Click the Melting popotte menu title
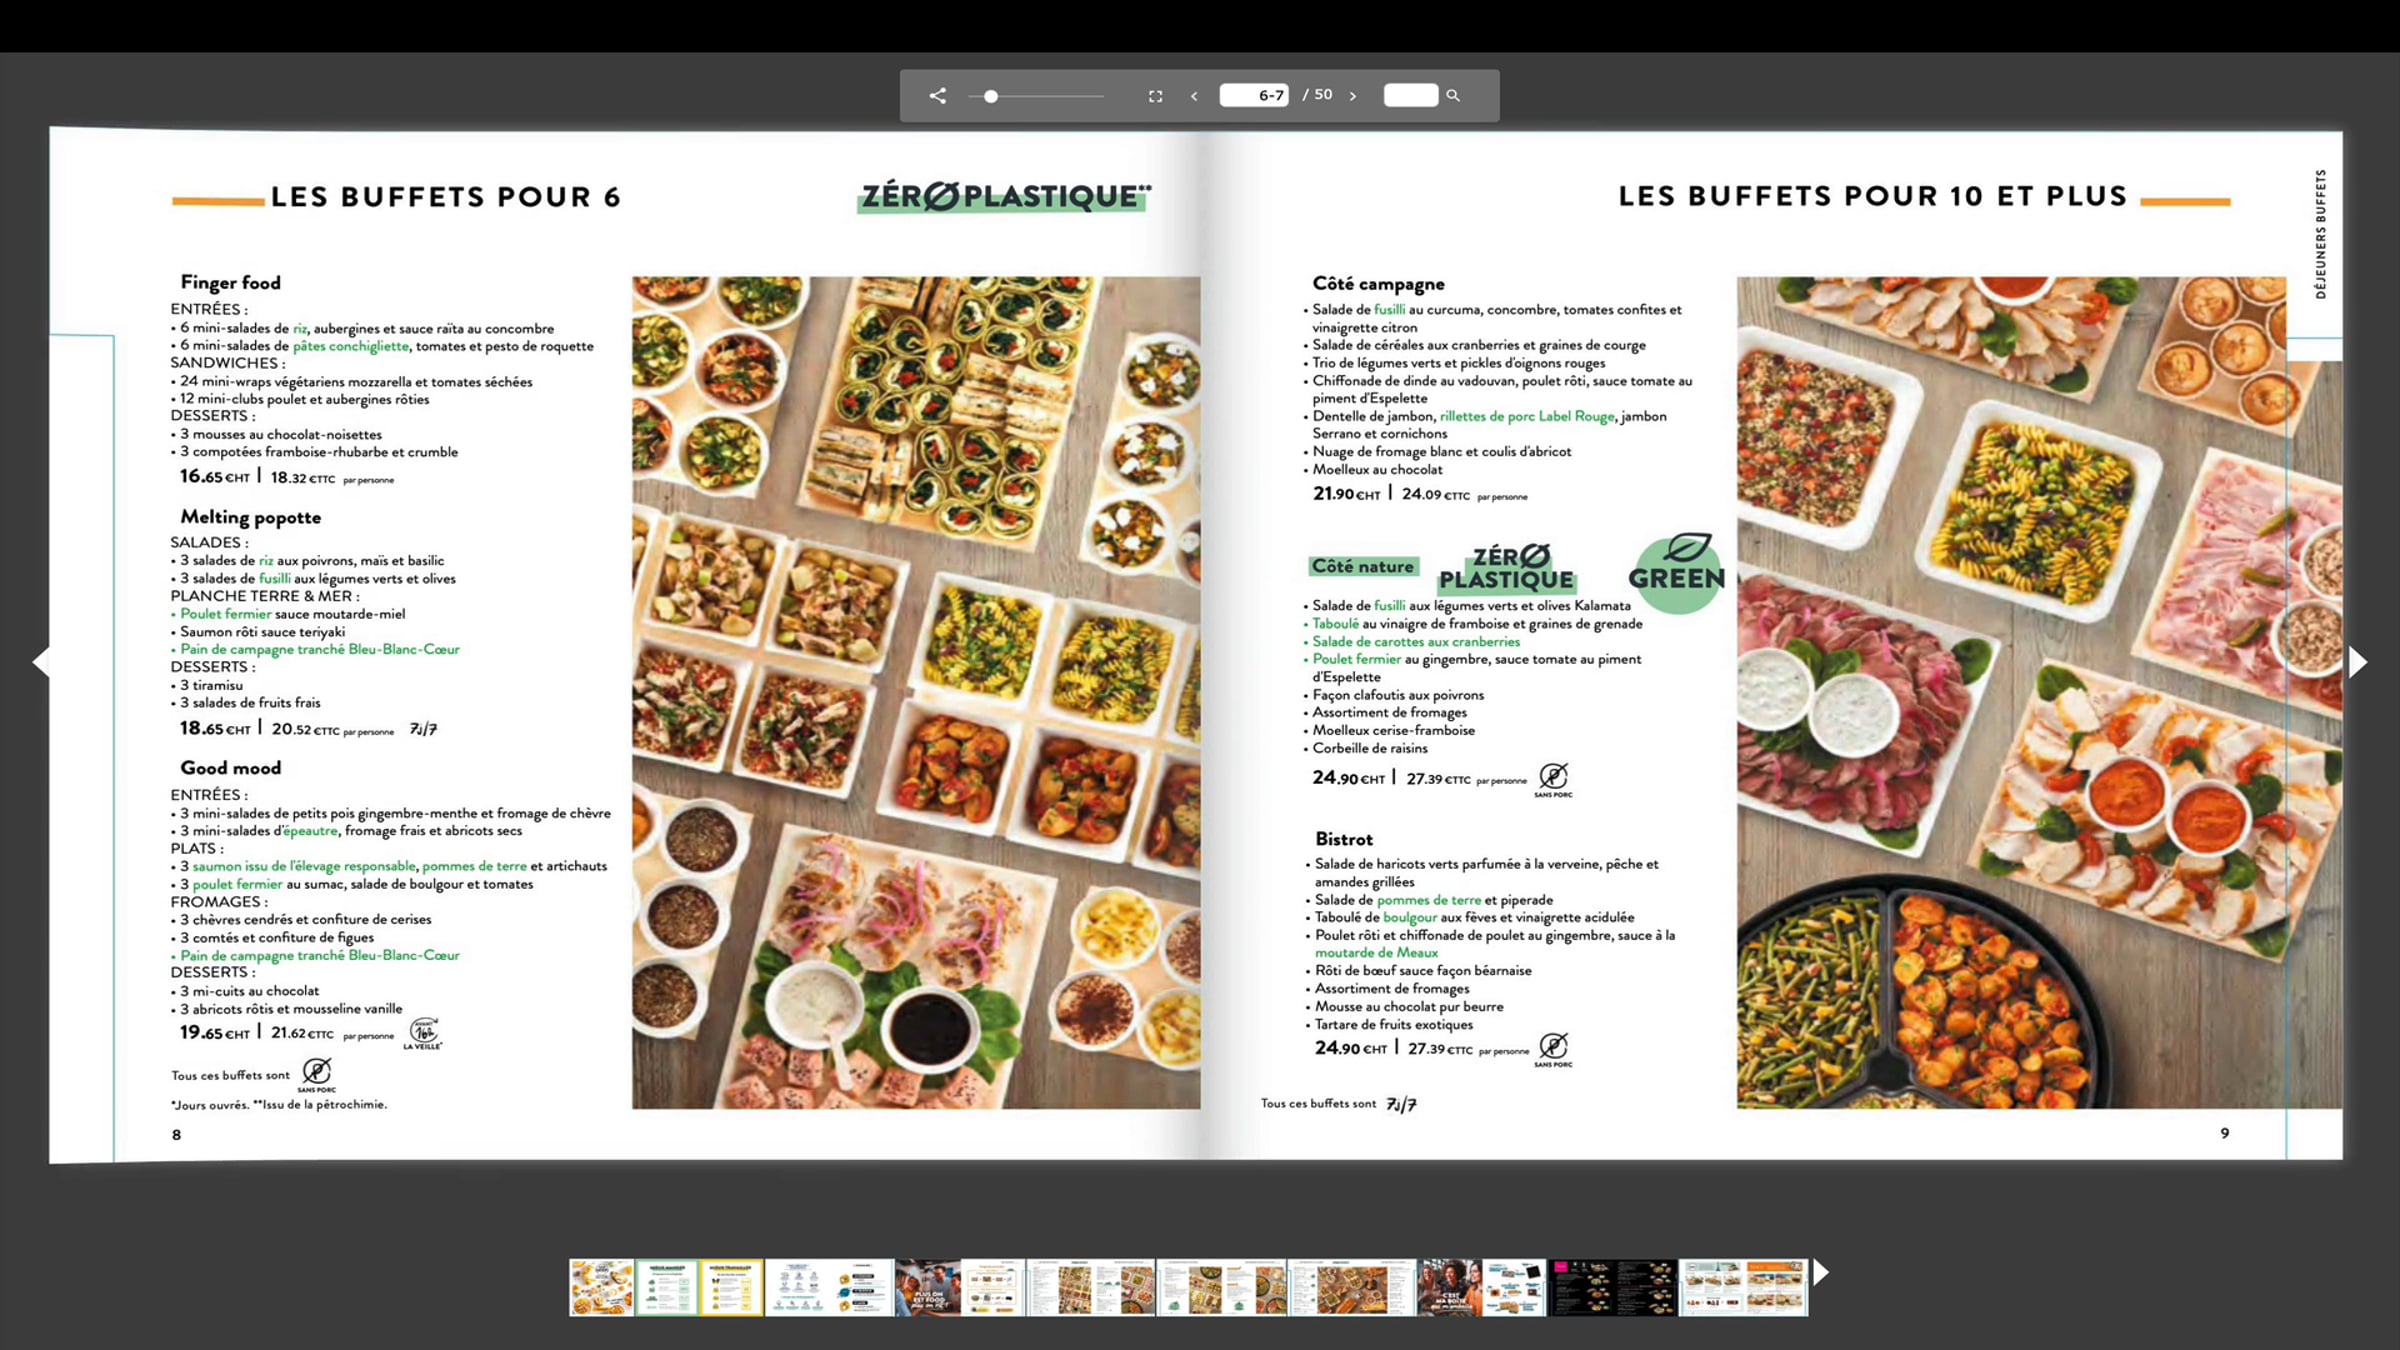The image size is (2400, 1350). [250, 518]
